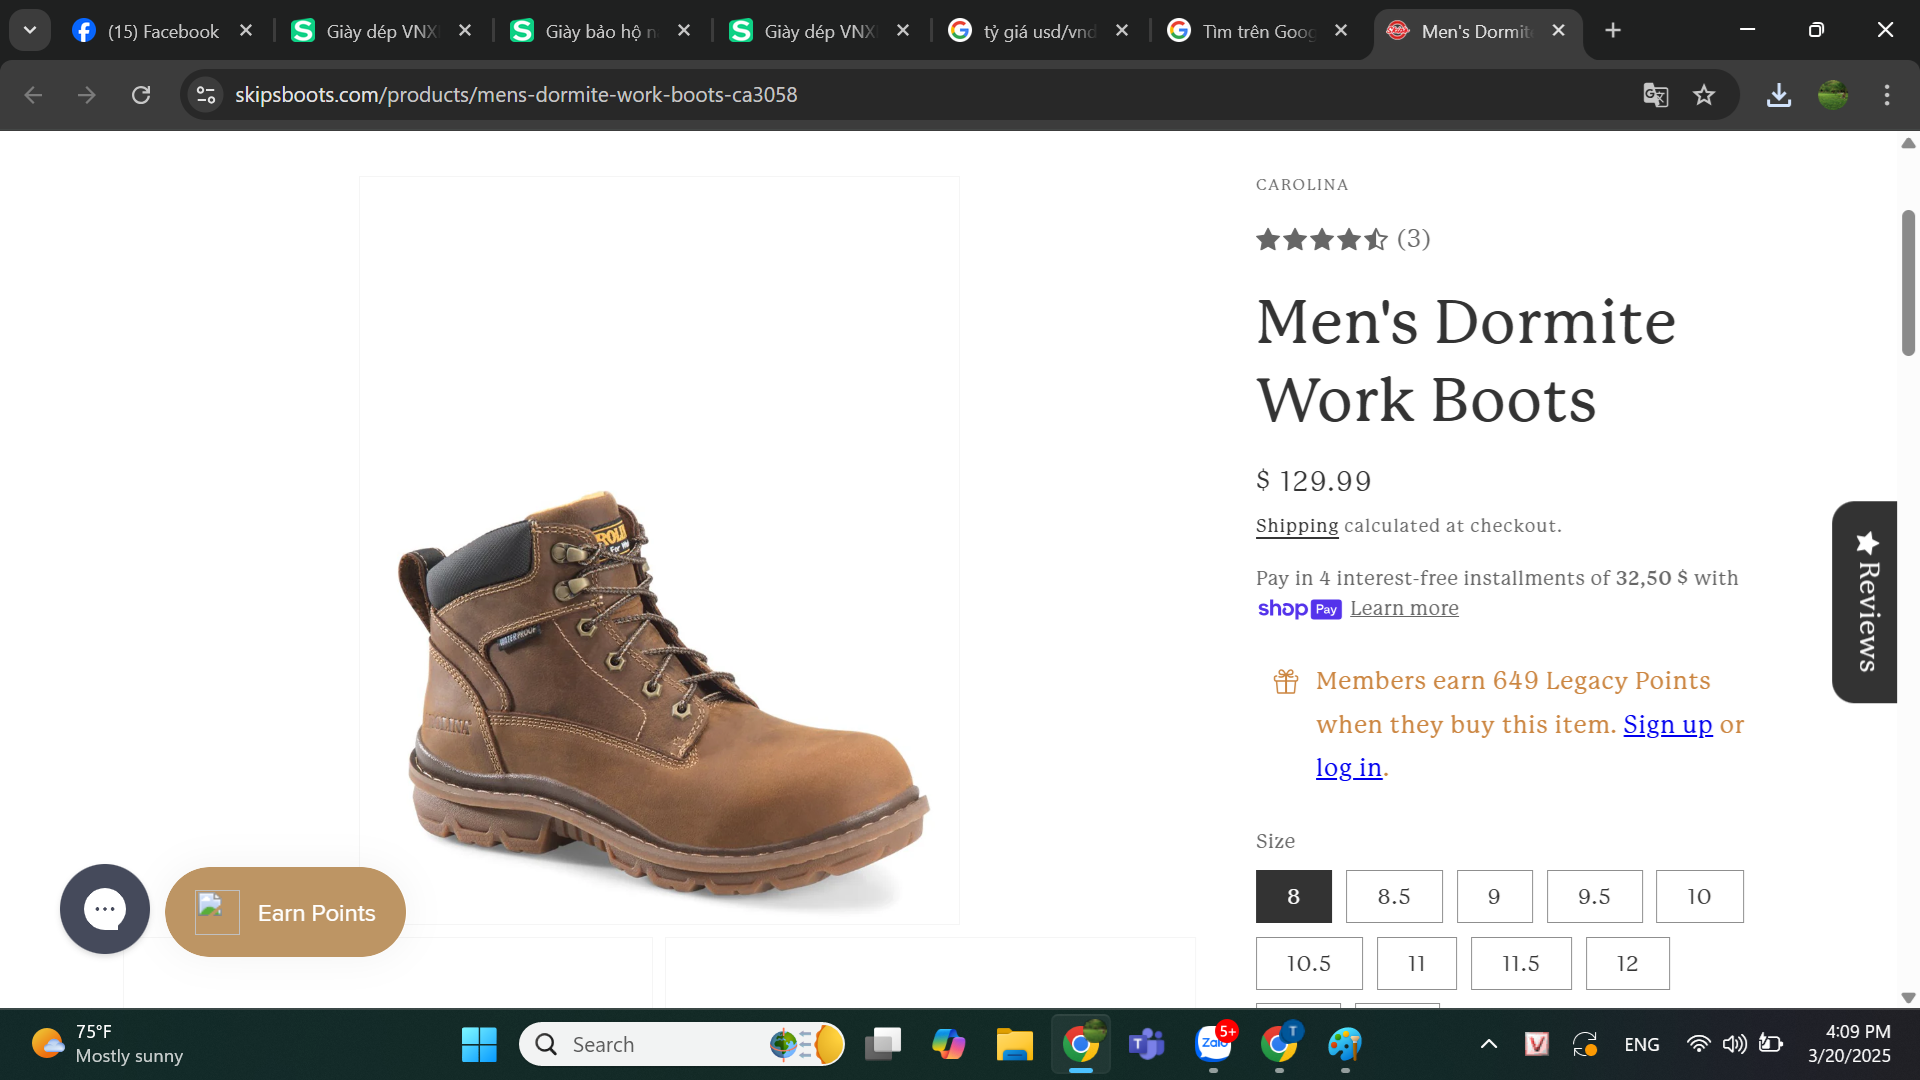Click the scrollbar down arrow
Image resolution: width=1920 pixels, height=1080 pixels.
point(1908,997)
